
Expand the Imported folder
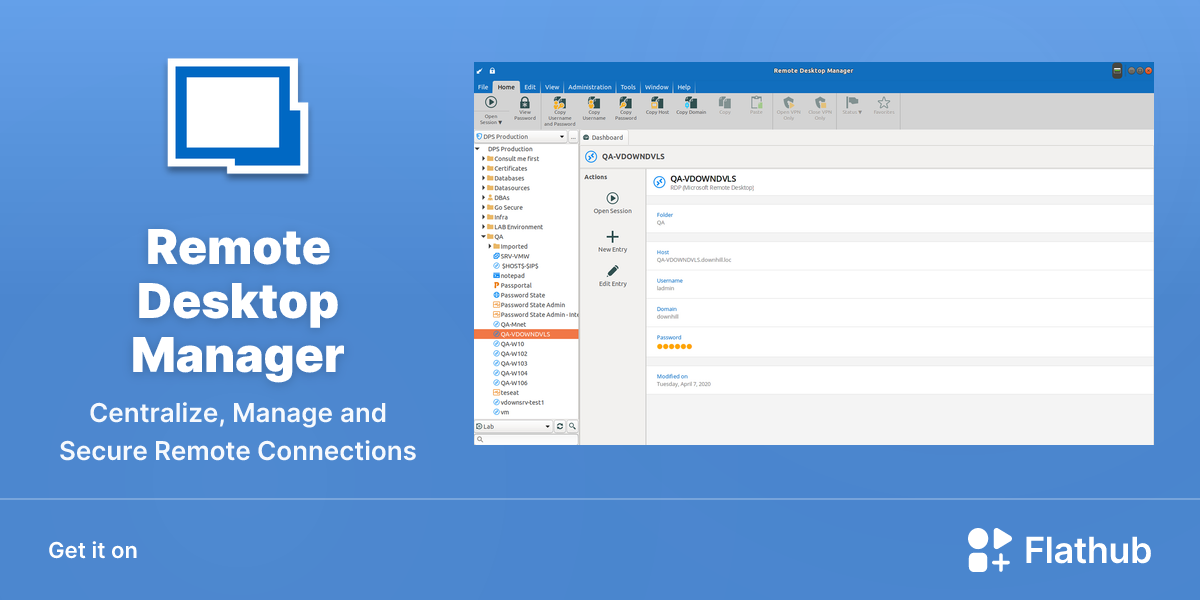pos(490,246)
